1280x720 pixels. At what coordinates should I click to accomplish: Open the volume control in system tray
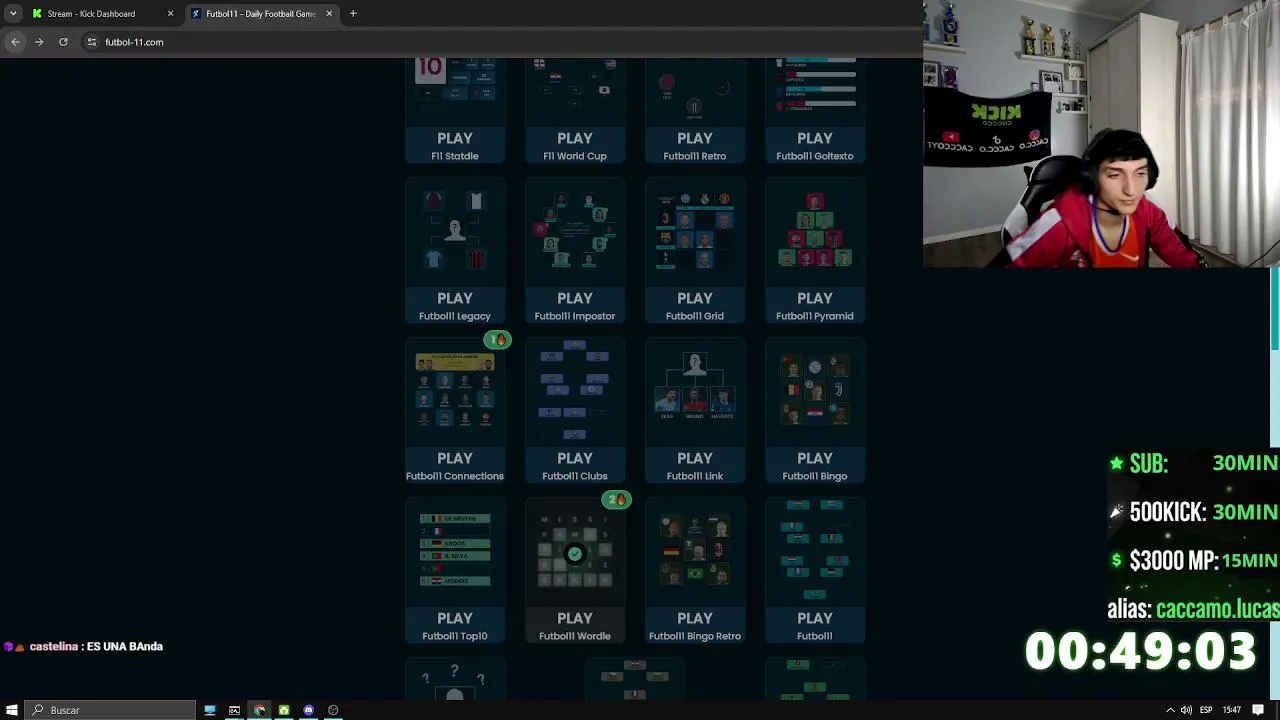(1186, 710)
